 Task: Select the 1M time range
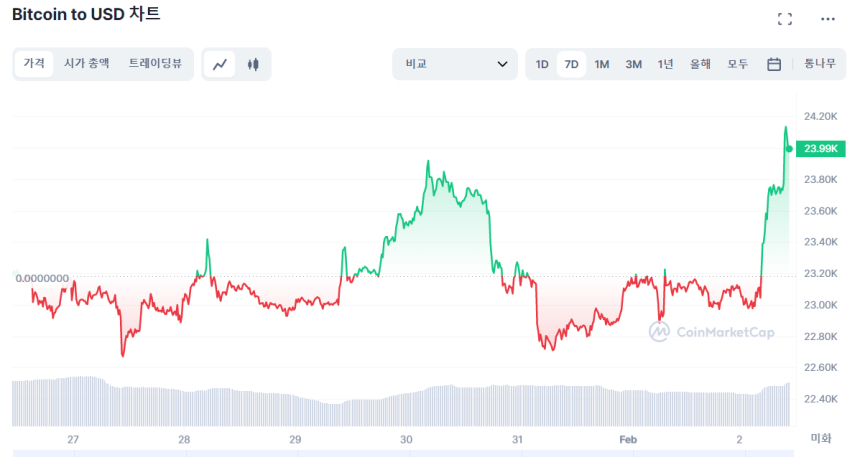602,65
